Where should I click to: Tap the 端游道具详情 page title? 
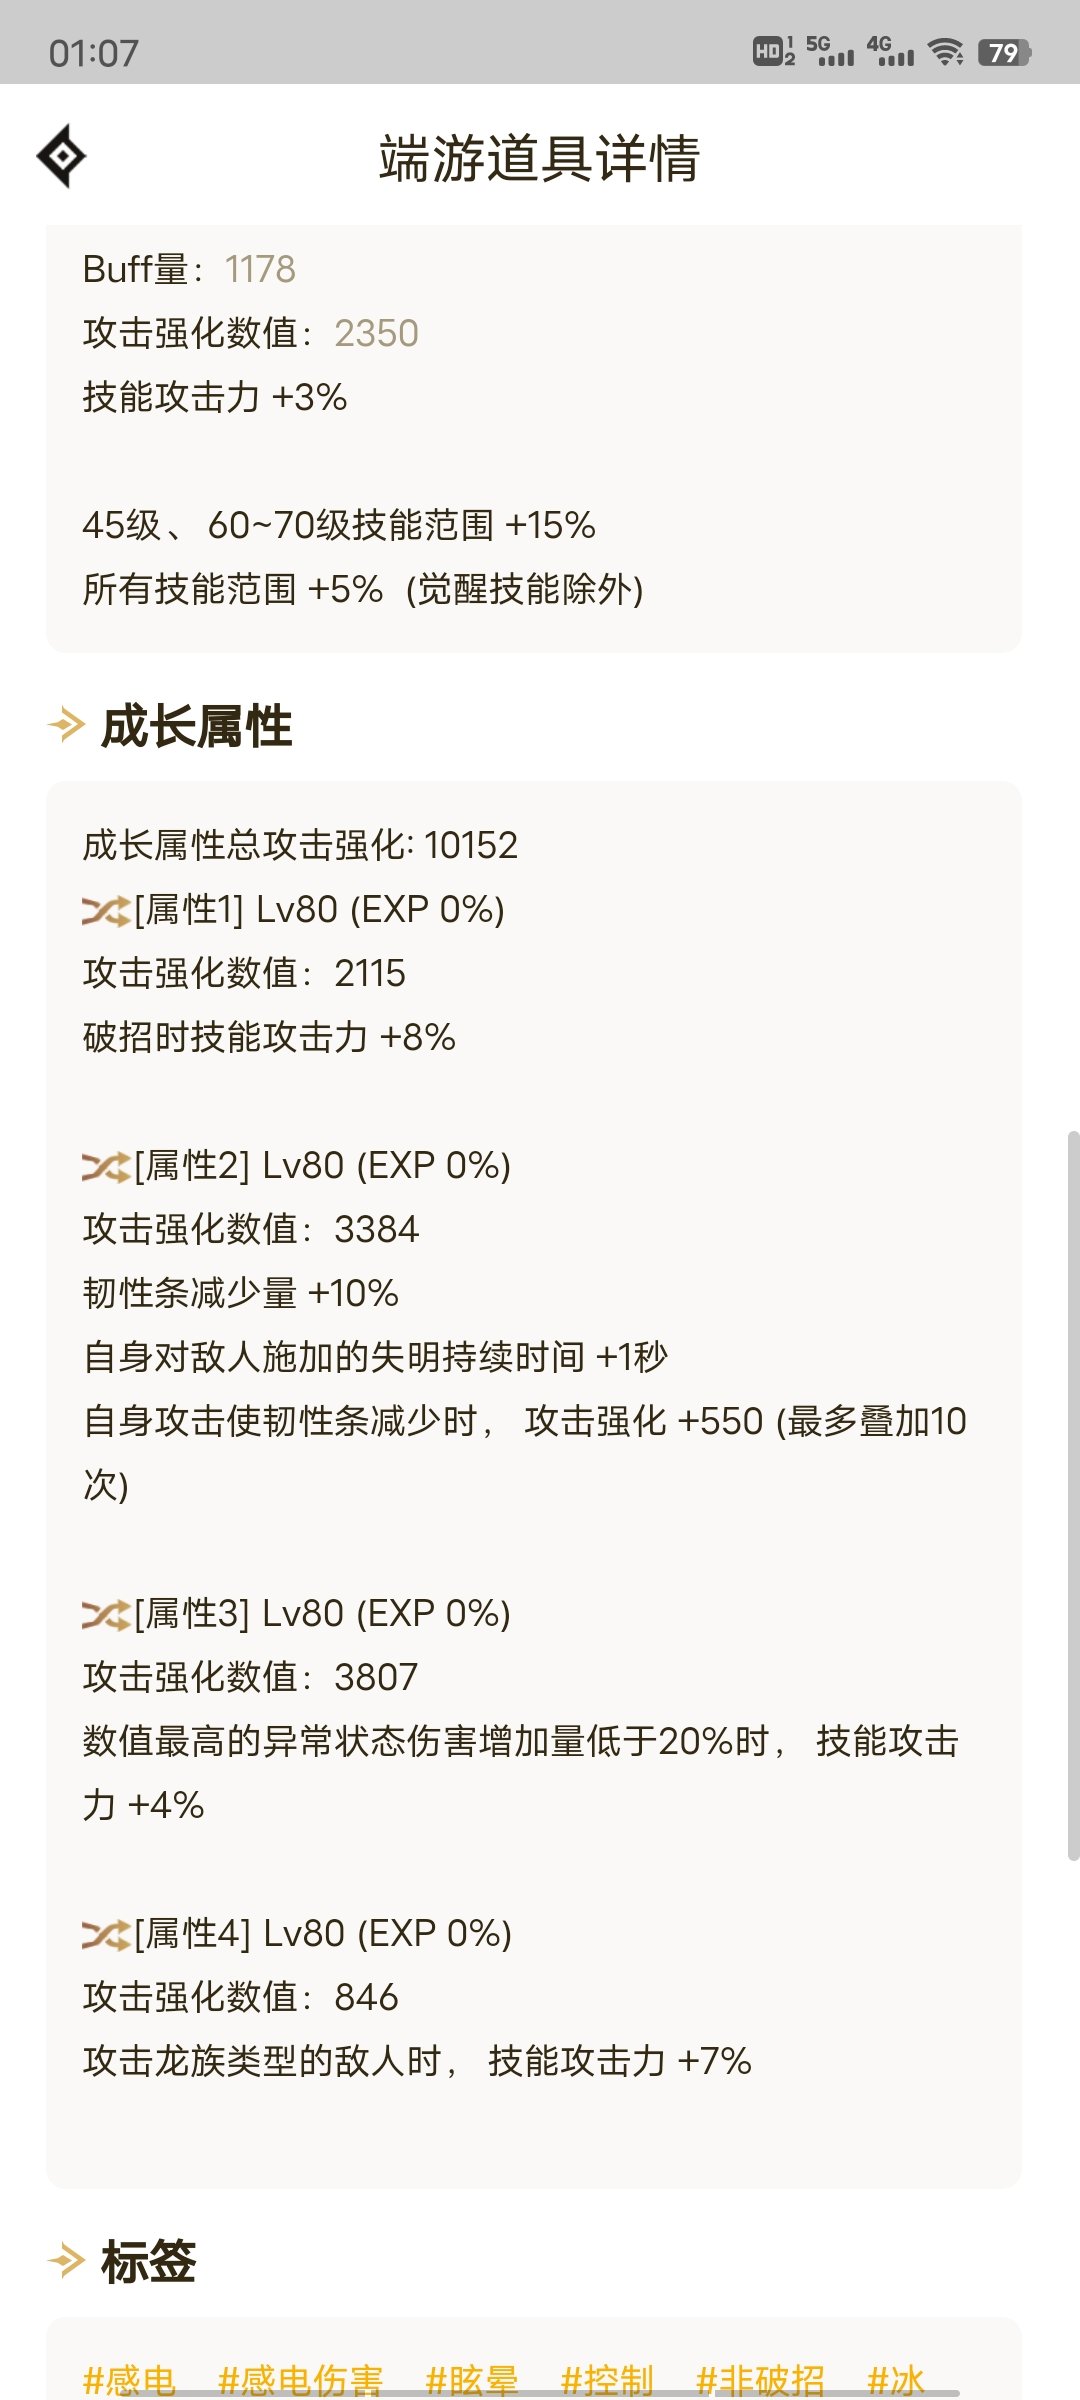point(539,158)
